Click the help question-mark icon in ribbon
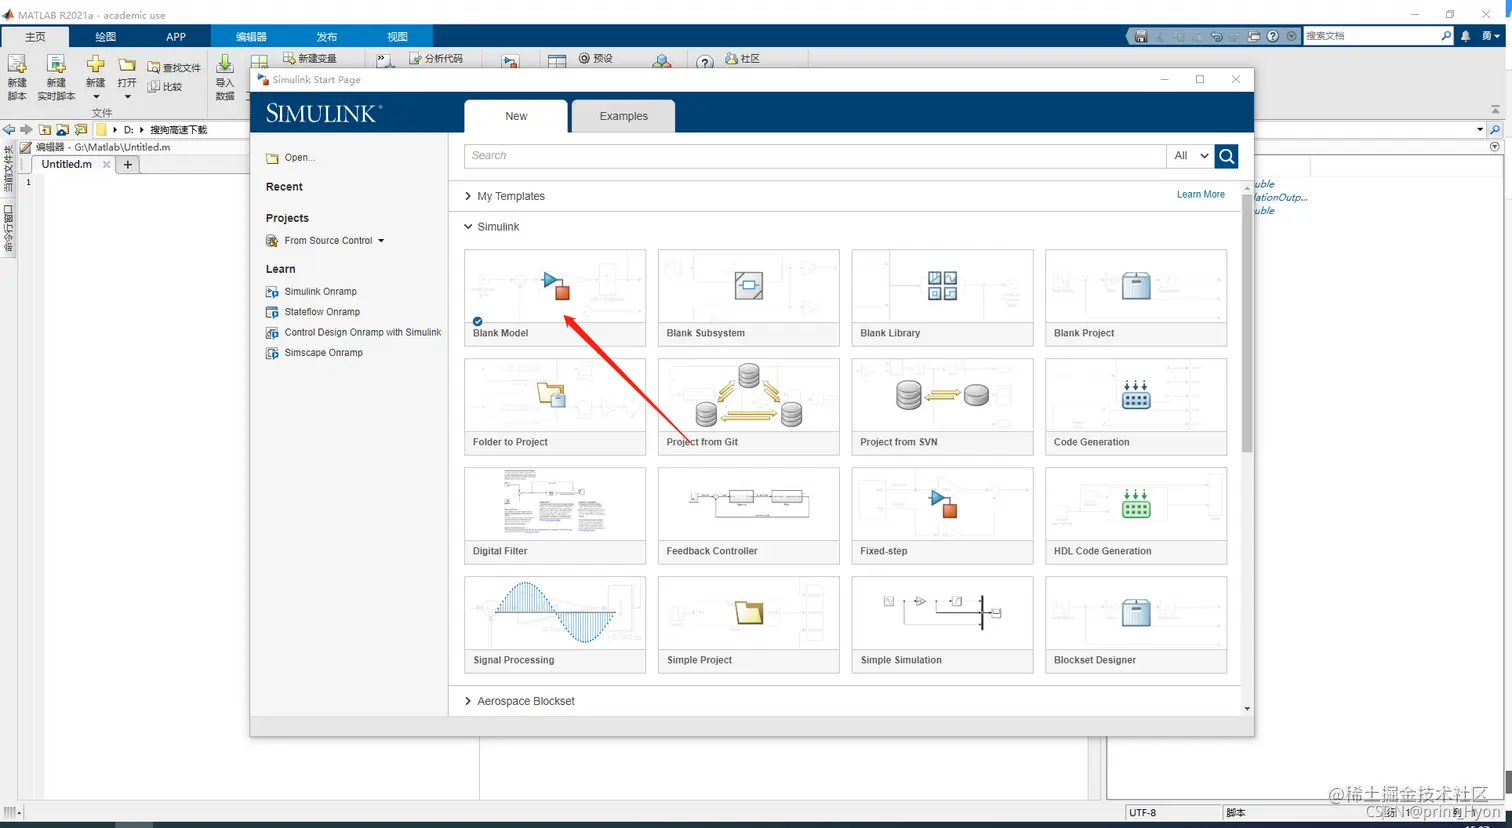 tap(705, 62)
